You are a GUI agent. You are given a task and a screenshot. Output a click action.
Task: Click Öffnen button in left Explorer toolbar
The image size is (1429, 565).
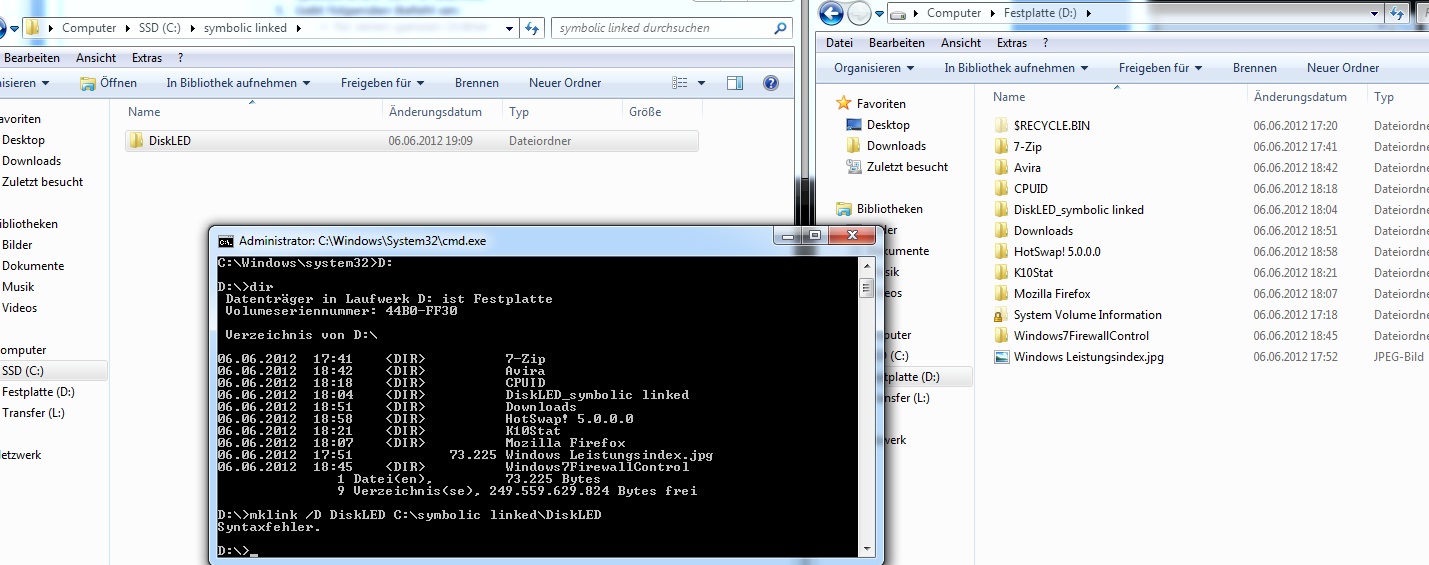point(108,83)
